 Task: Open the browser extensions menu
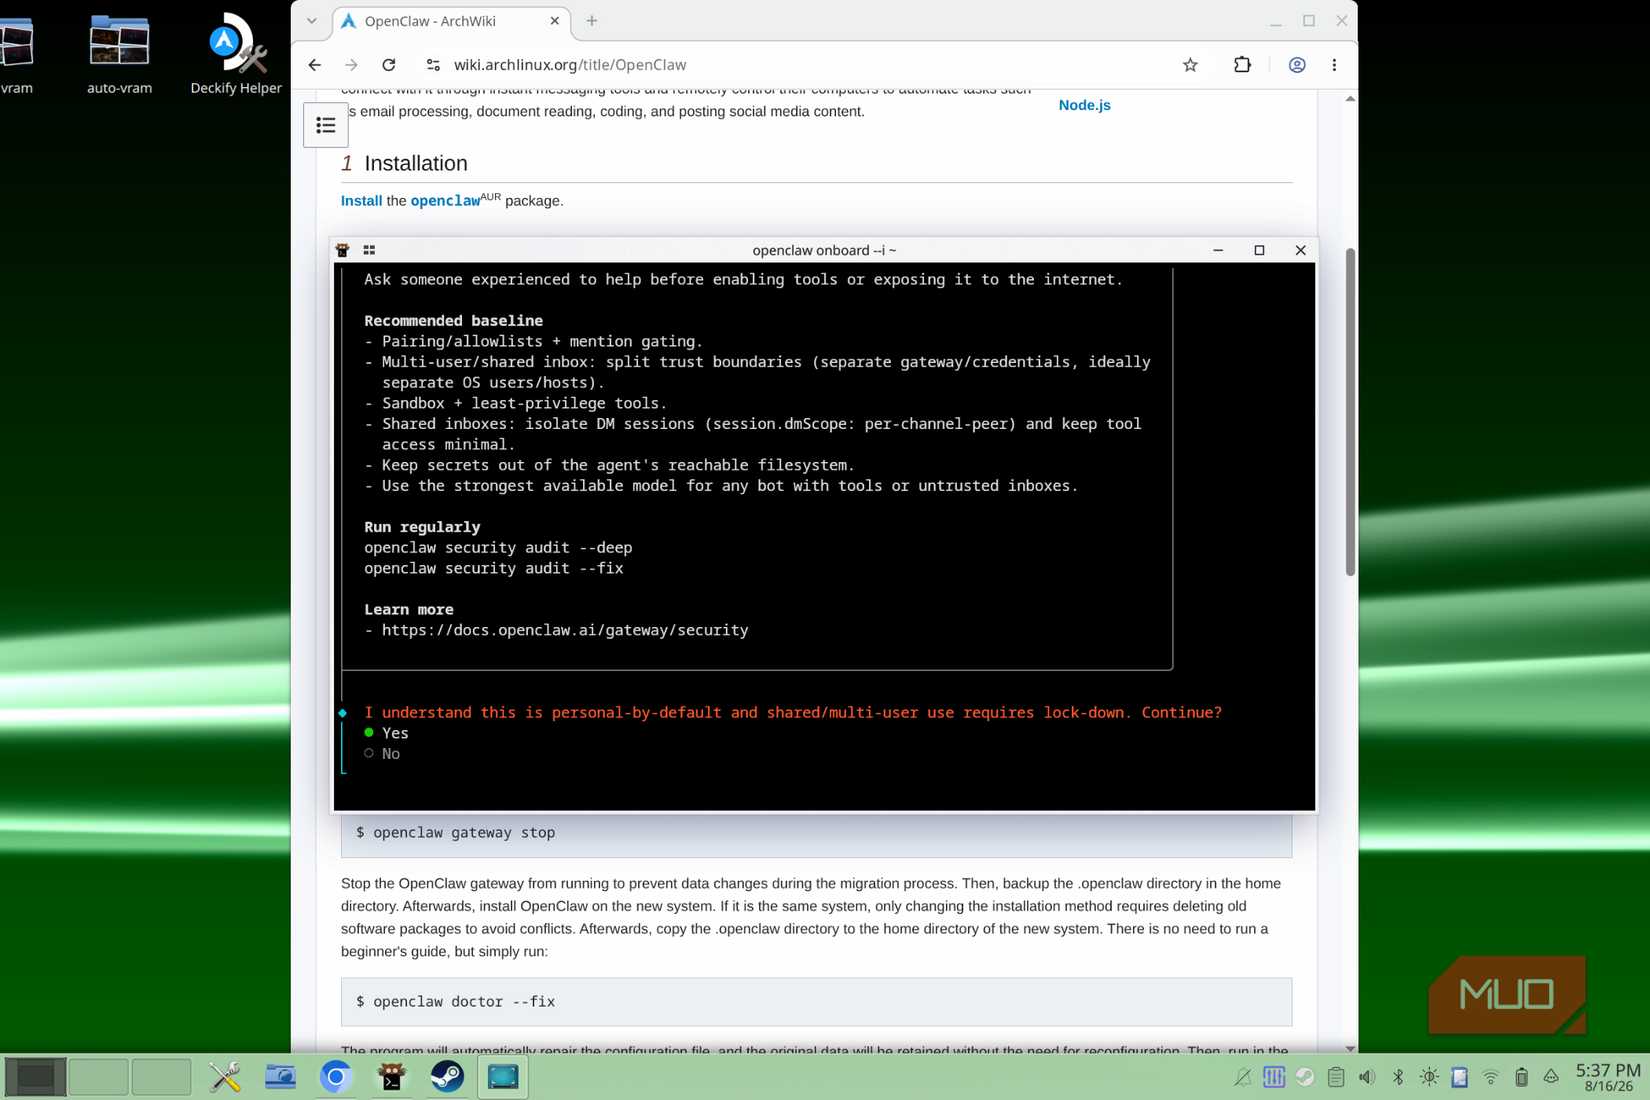point(1242,65)
